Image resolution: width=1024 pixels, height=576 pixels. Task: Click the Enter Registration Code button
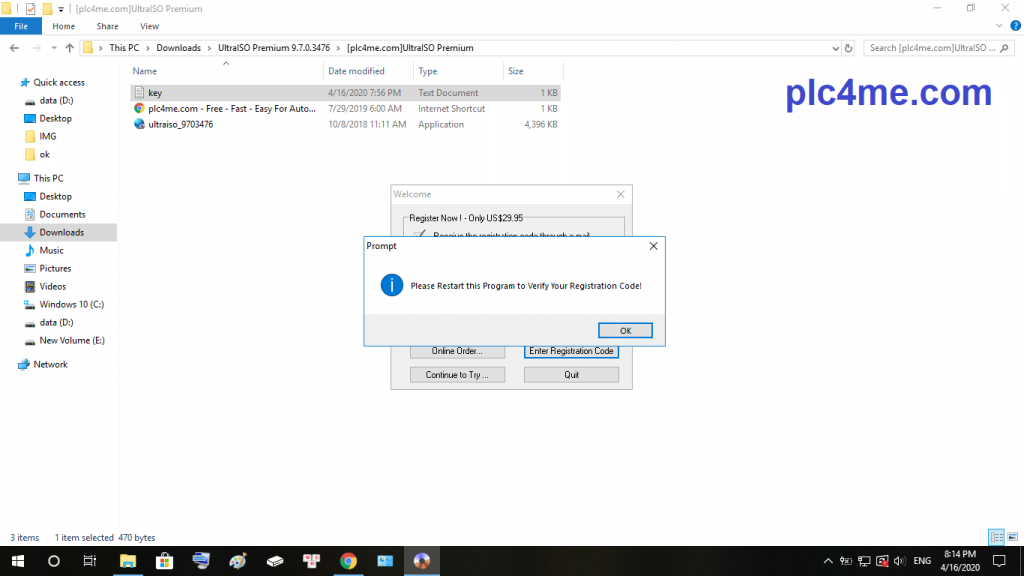pyautogui.click(x=571, y=351)
